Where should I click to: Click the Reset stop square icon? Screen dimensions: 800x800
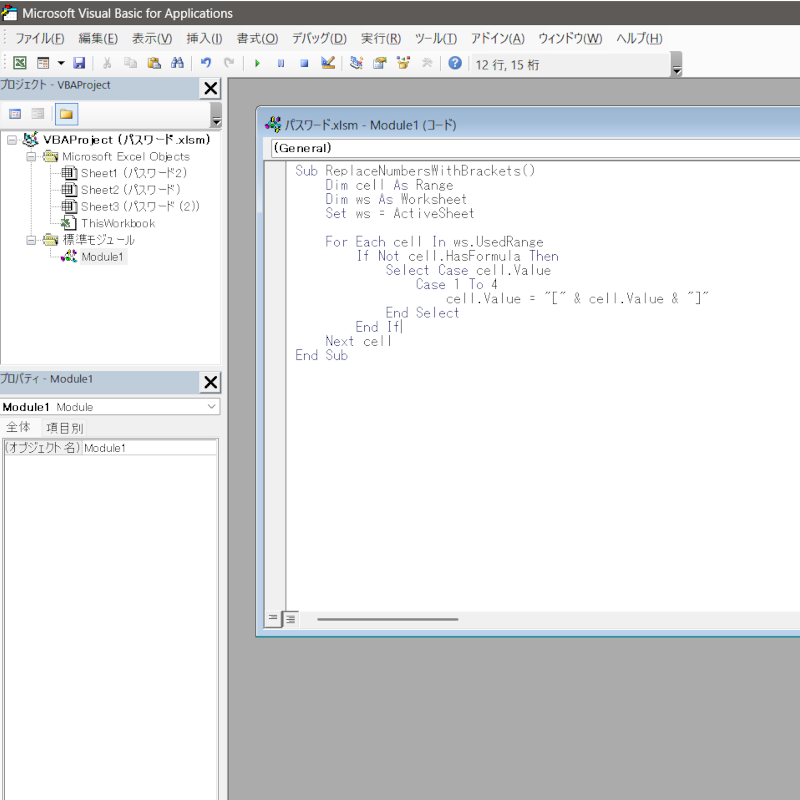coord(304,63)
